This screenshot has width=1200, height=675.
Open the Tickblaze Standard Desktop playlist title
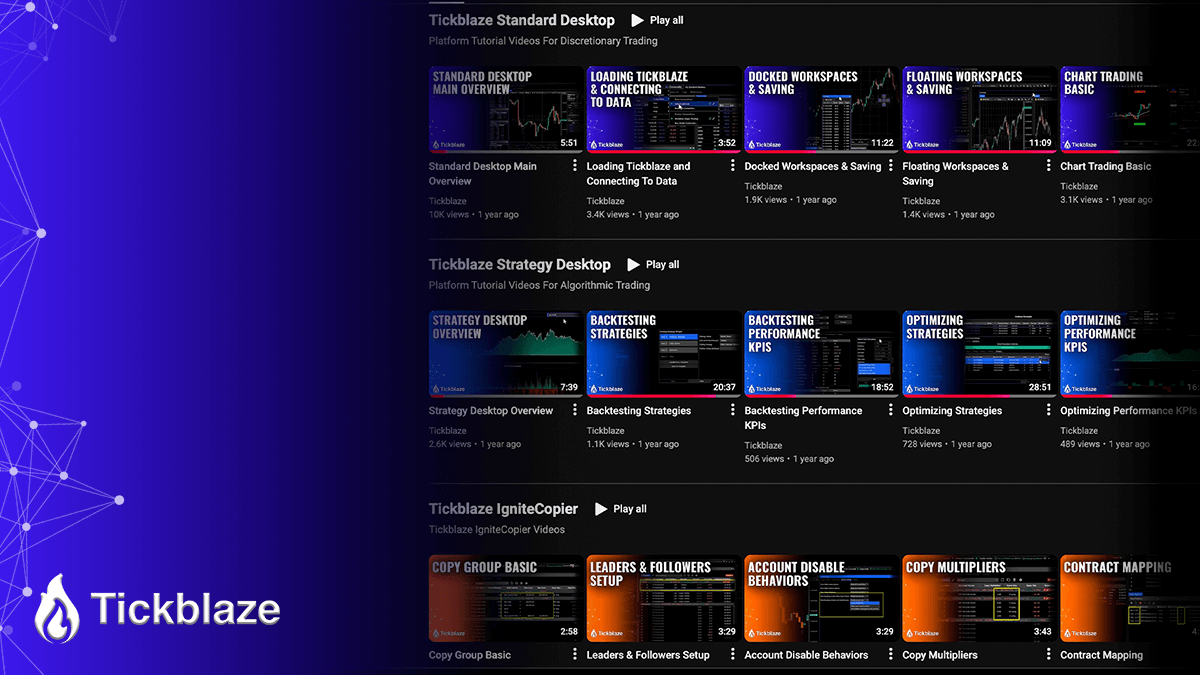coord(521,20)
